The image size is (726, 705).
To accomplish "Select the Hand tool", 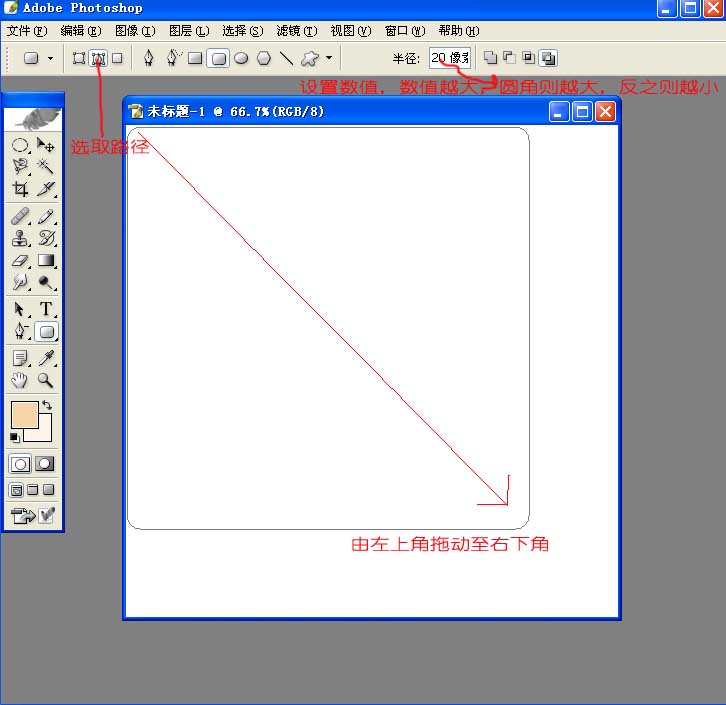I will [20, 381].
